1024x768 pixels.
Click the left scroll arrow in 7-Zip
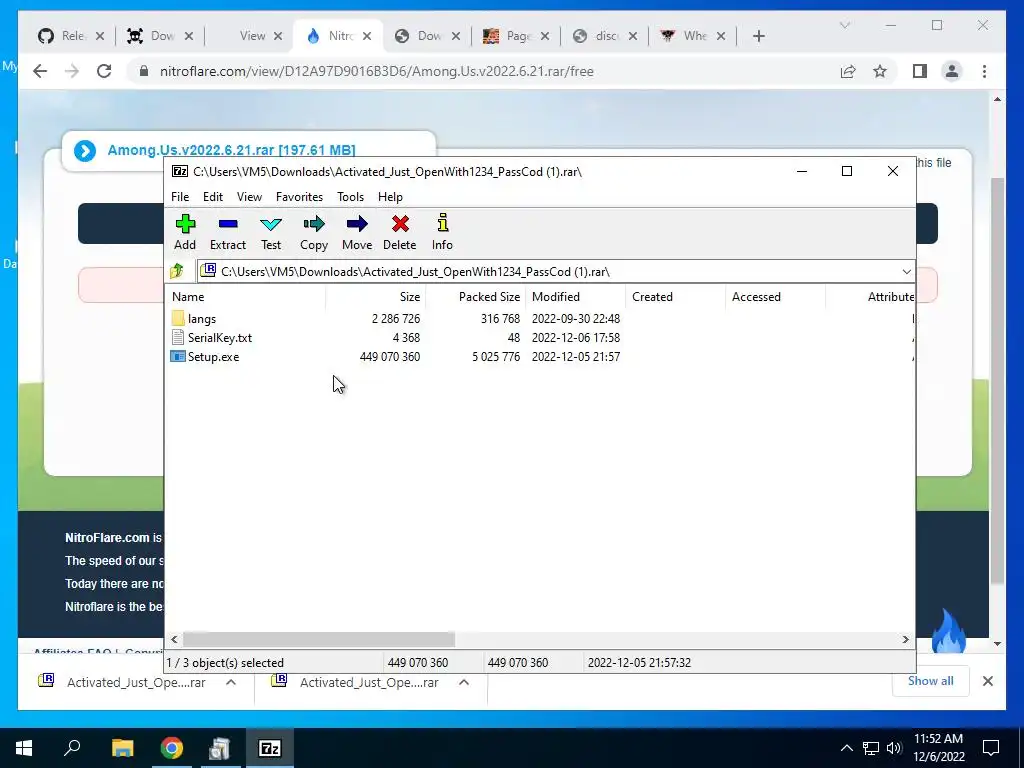coord(174,639)
